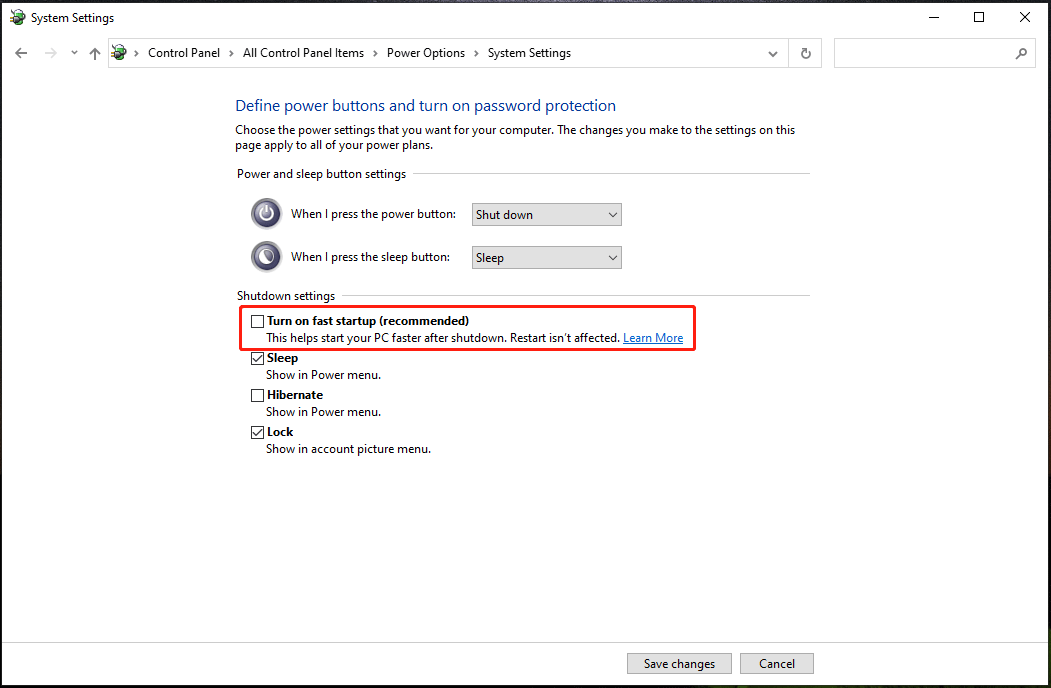Click the refresh button in address bar
The width and height of the screenshot is (1051, 688).
coord(805,52)
